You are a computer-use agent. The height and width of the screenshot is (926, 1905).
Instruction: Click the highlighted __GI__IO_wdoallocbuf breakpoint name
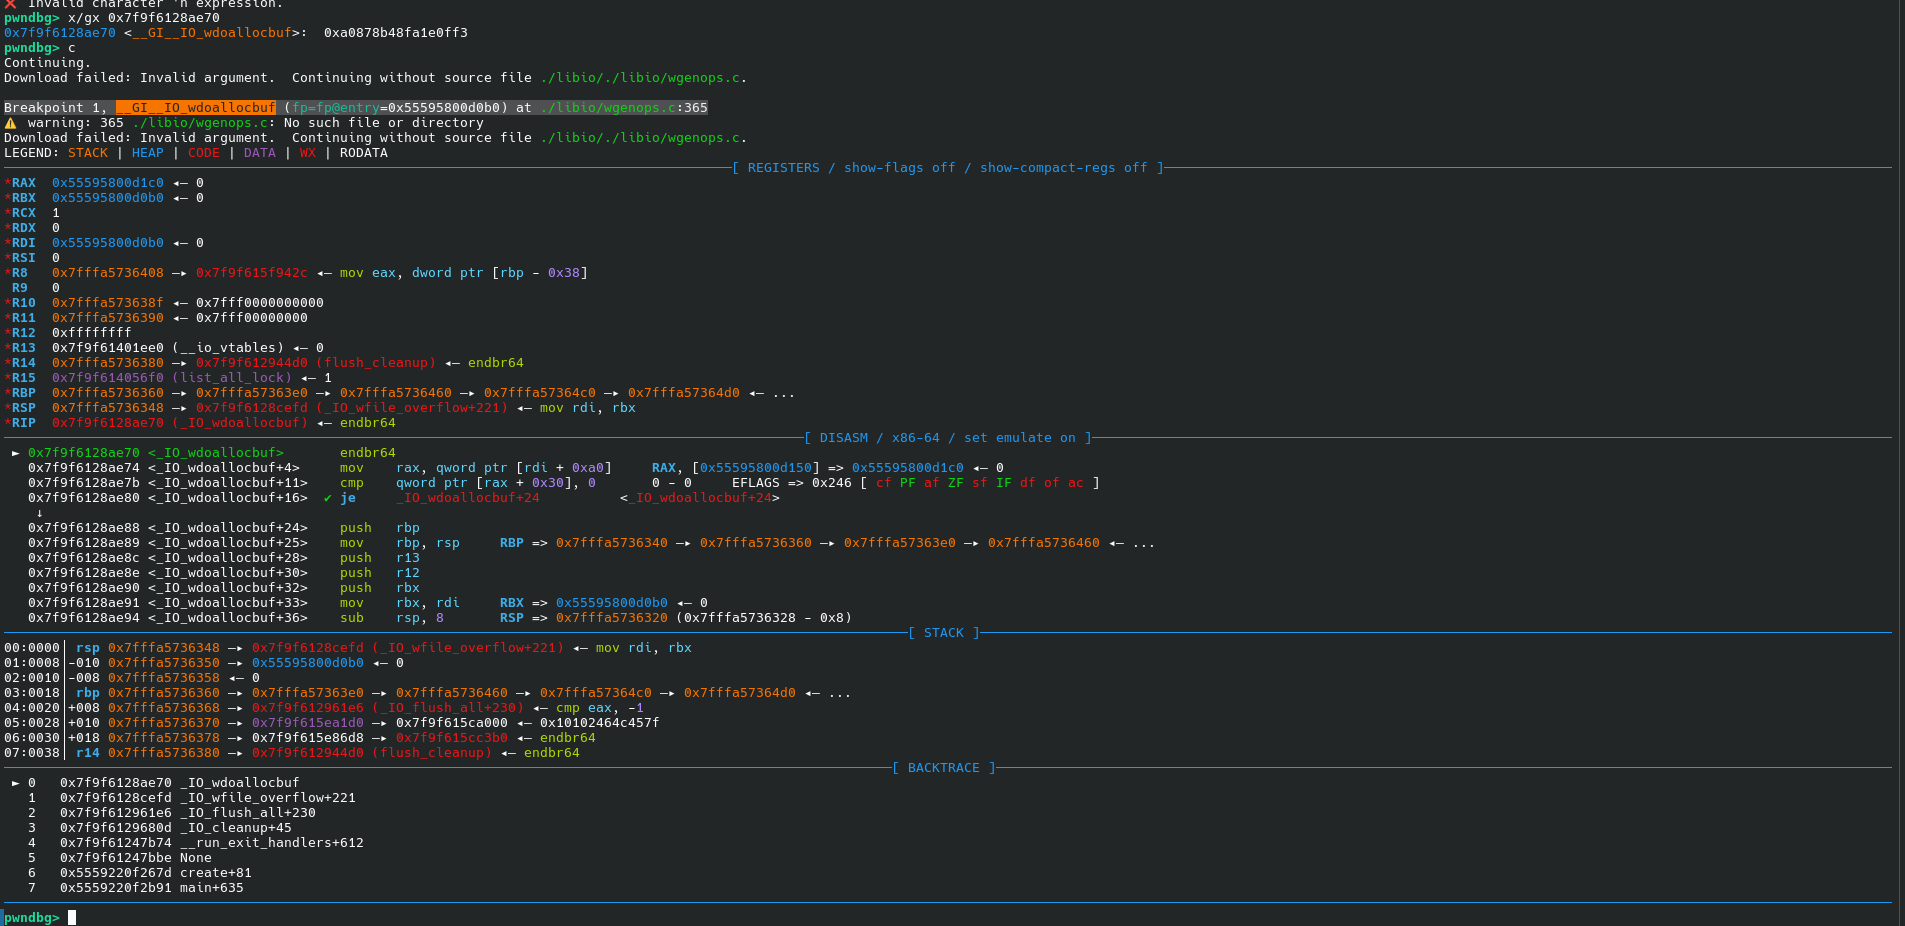coord(196,108)
